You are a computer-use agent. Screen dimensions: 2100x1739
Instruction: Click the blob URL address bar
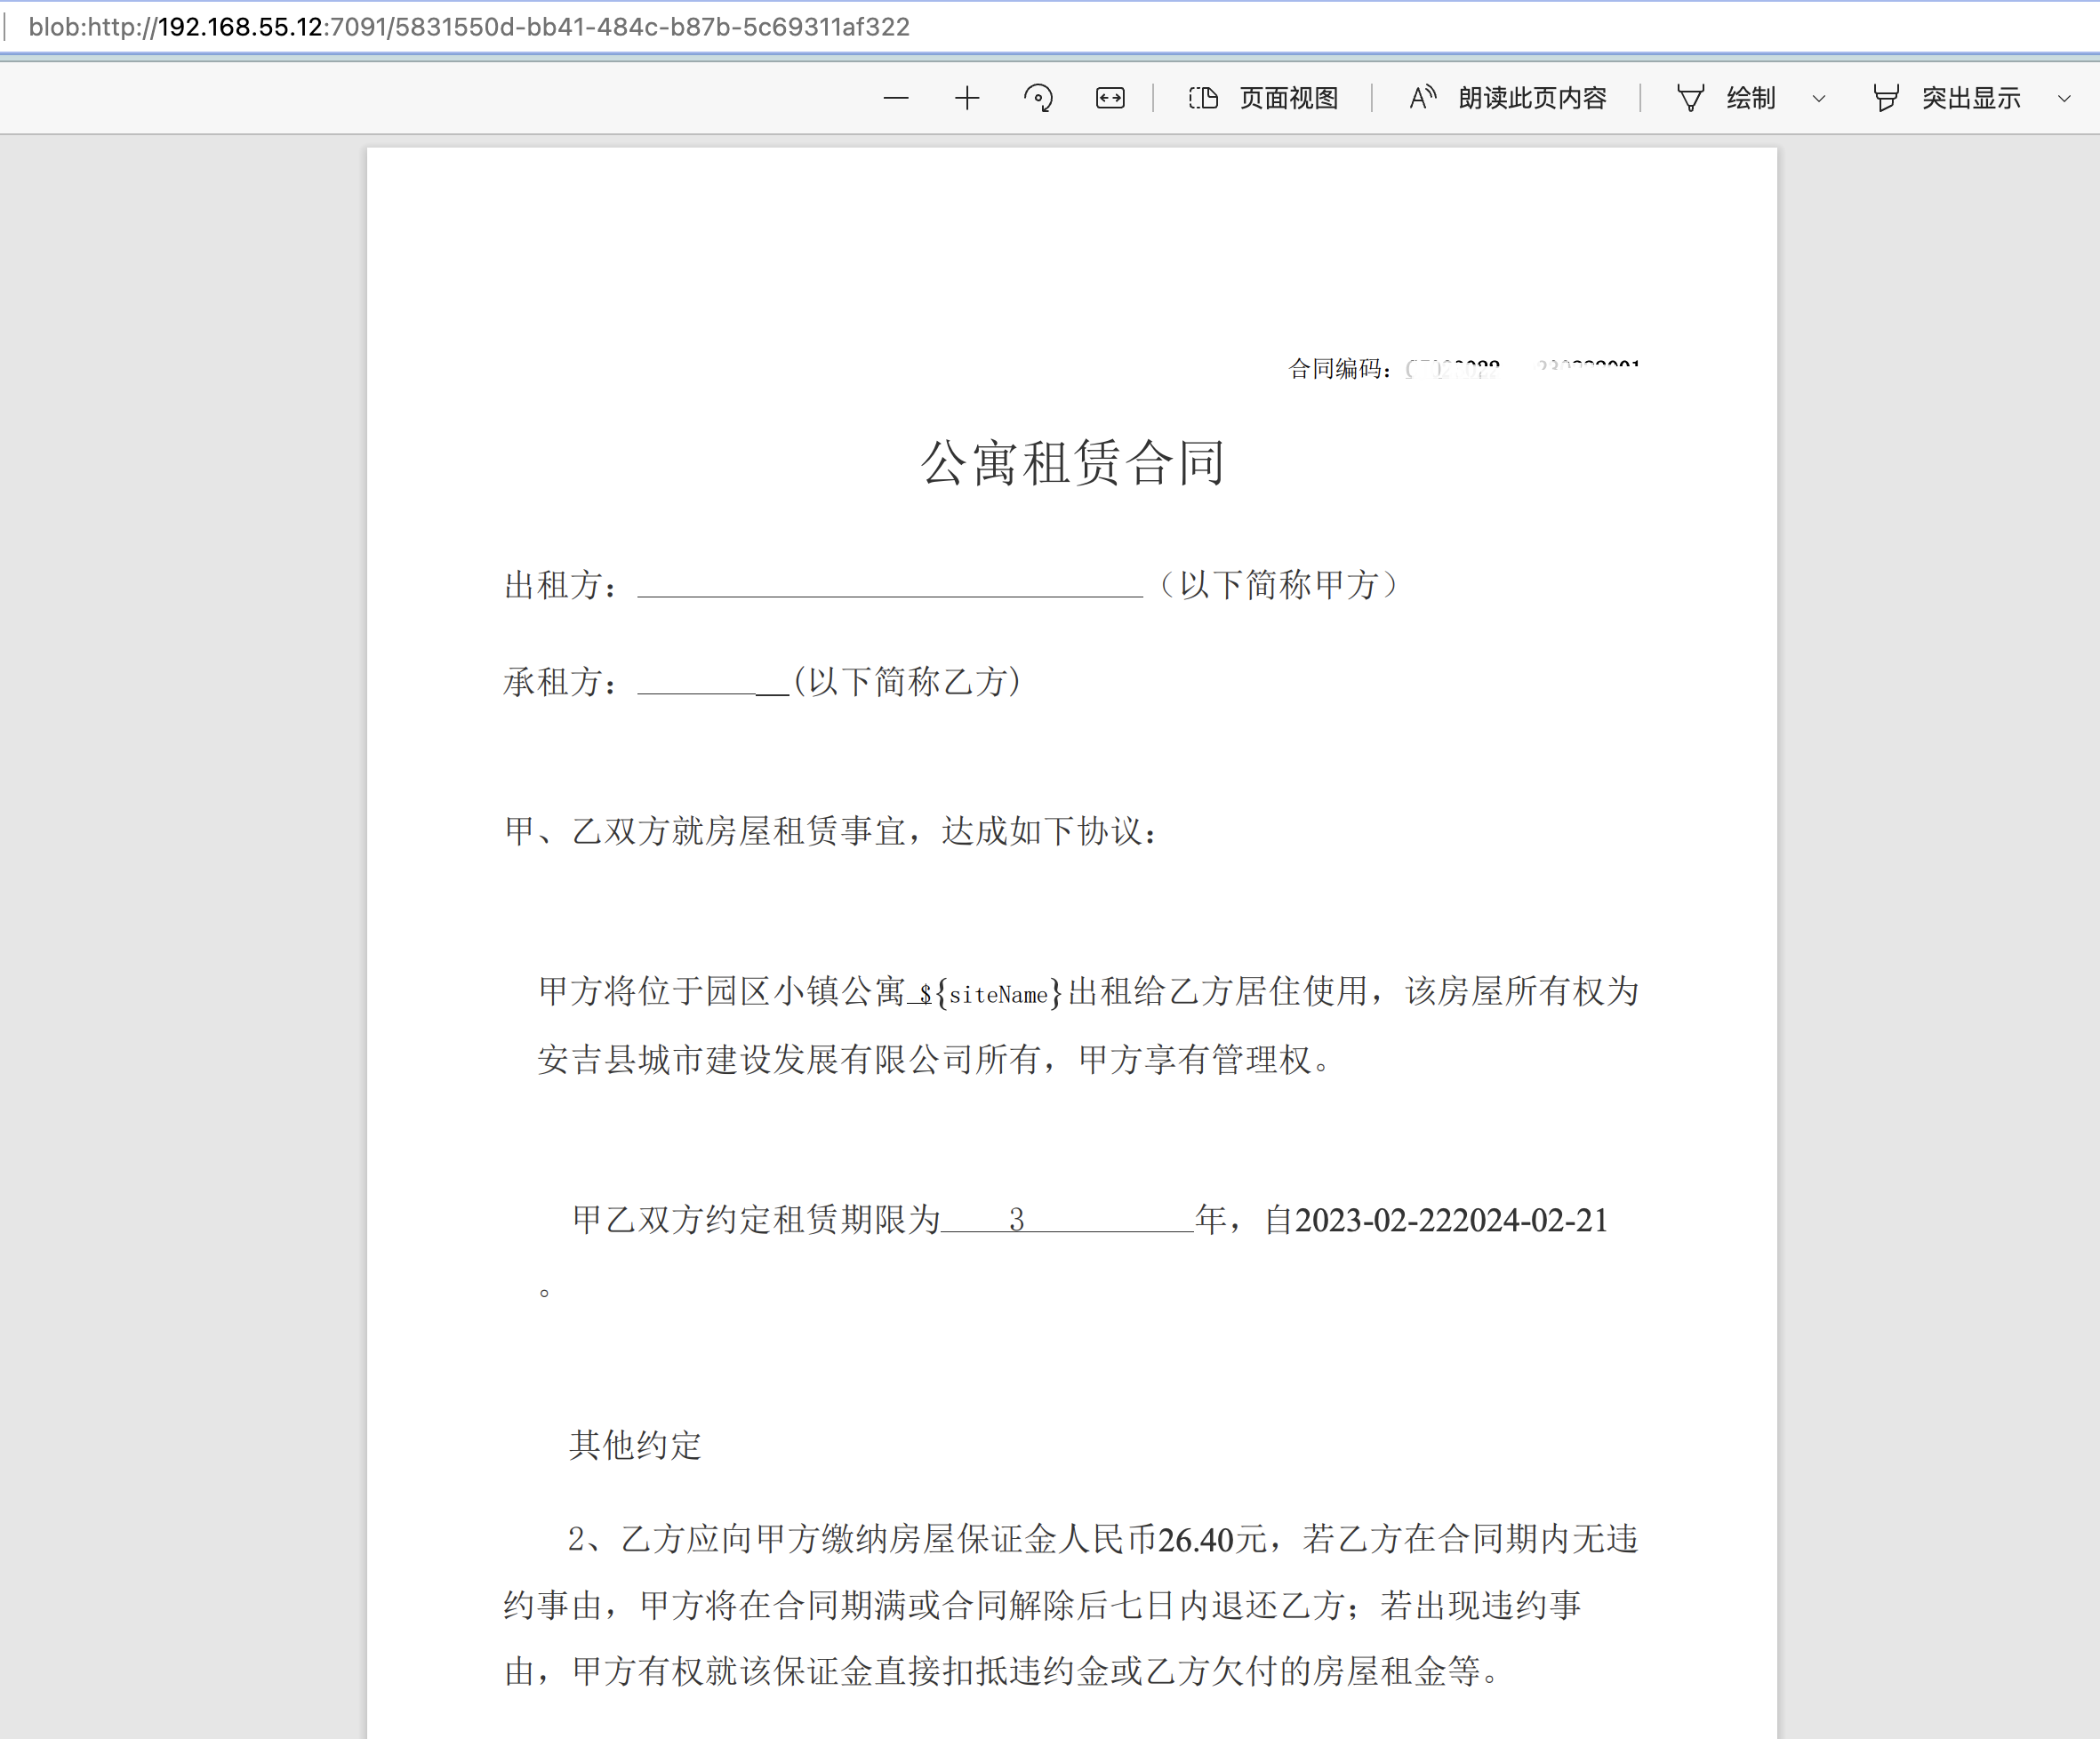pos(469,27)
